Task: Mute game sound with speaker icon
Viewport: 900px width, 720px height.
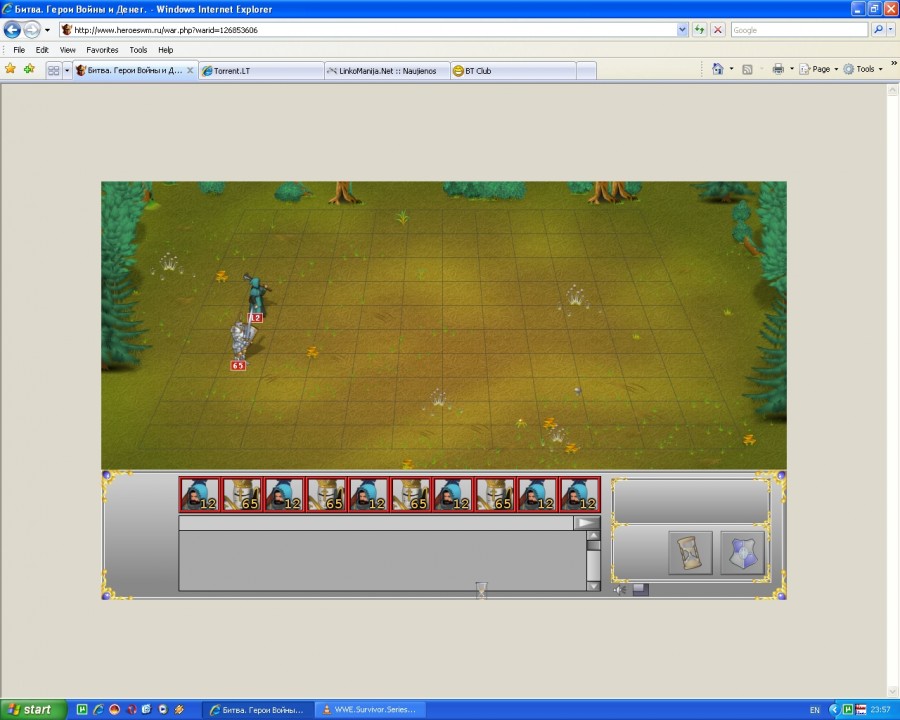Action: [x=620, y=590]
